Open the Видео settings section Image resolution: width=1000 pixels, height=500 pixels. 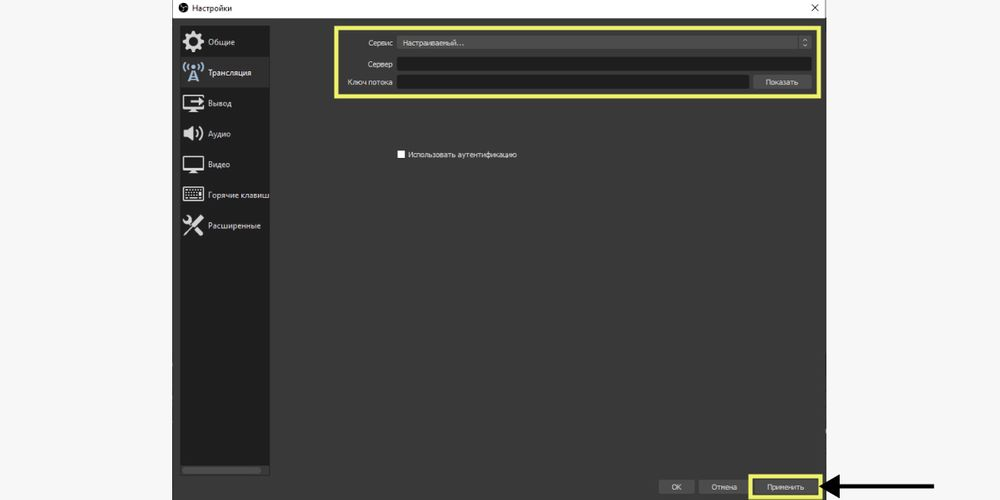[224, 165]
